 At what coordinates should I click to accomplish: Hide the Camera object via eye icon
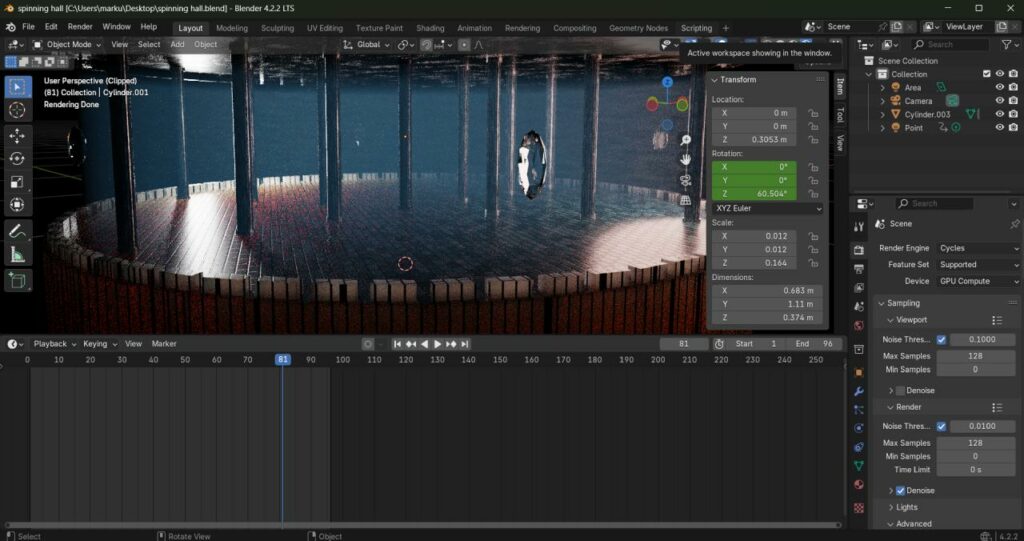tap(999, 101)
